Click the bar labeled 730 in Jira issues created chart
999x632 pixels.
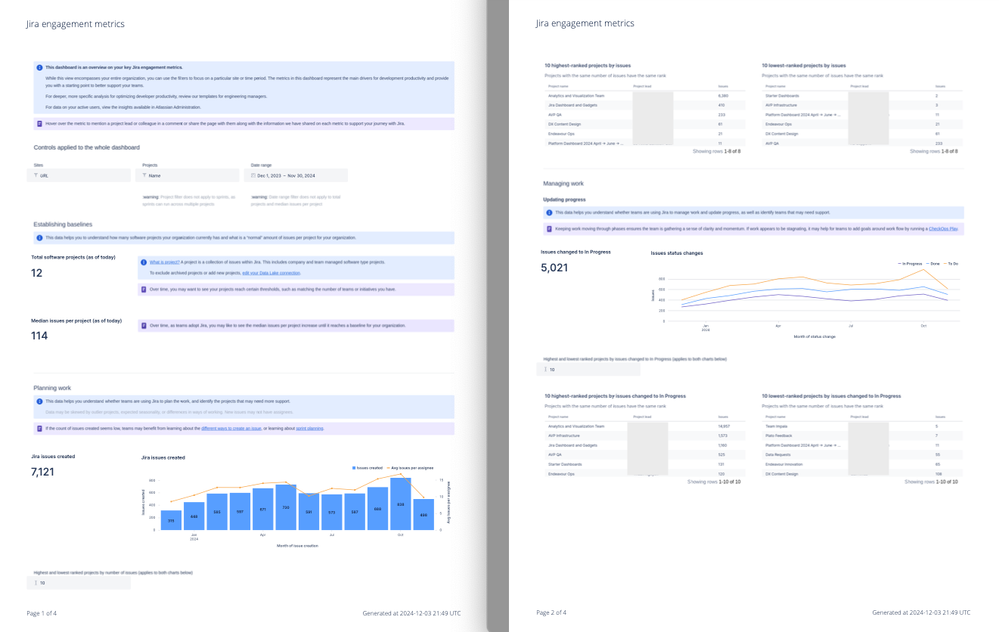click(286, 507)
